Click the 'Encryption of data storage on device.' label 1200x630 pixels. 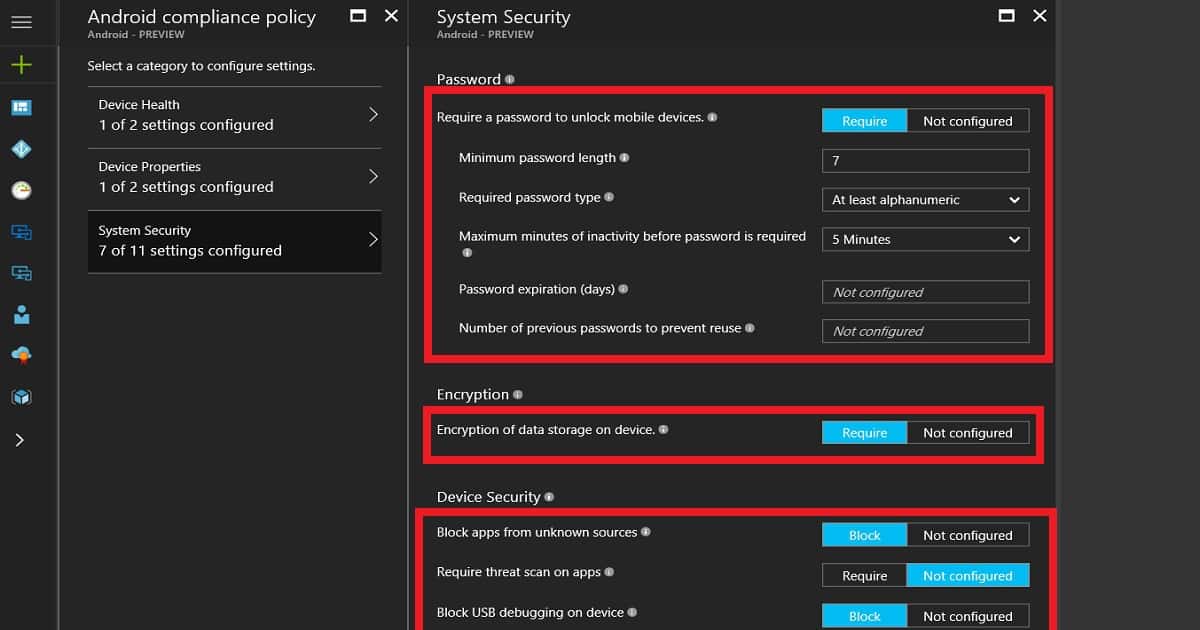(x=546, y=429)
